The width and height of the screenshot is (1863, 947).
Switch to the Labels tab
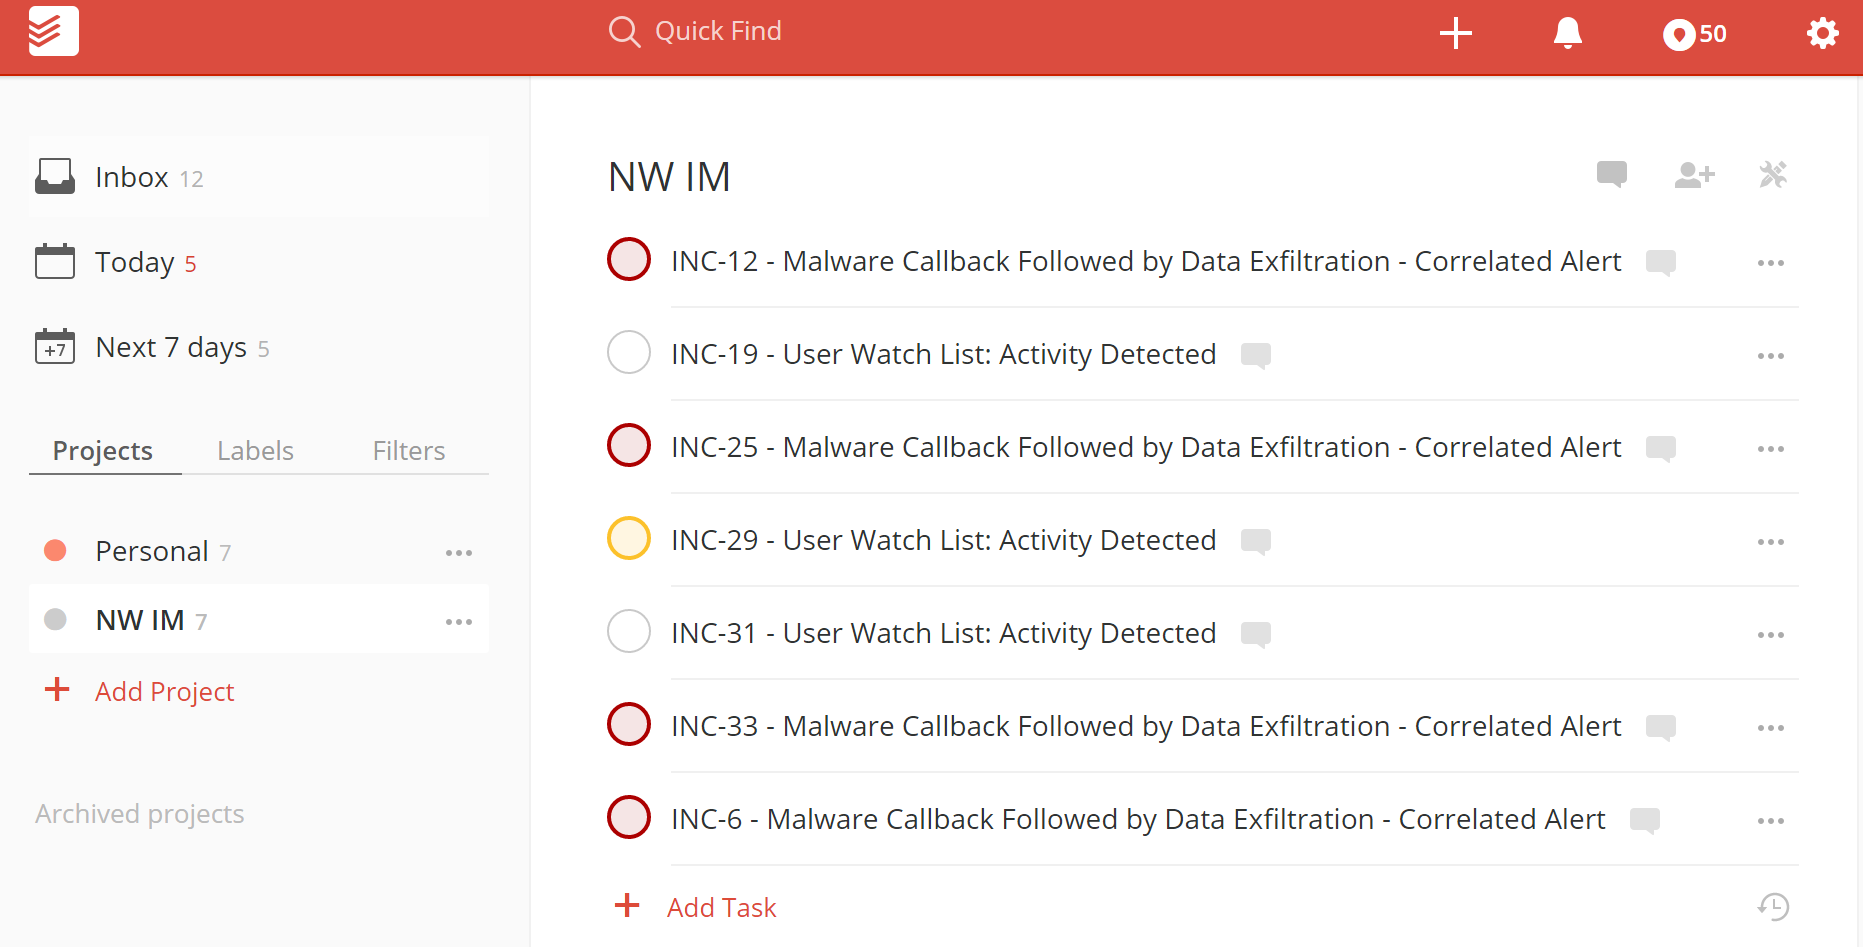(255, 450)
